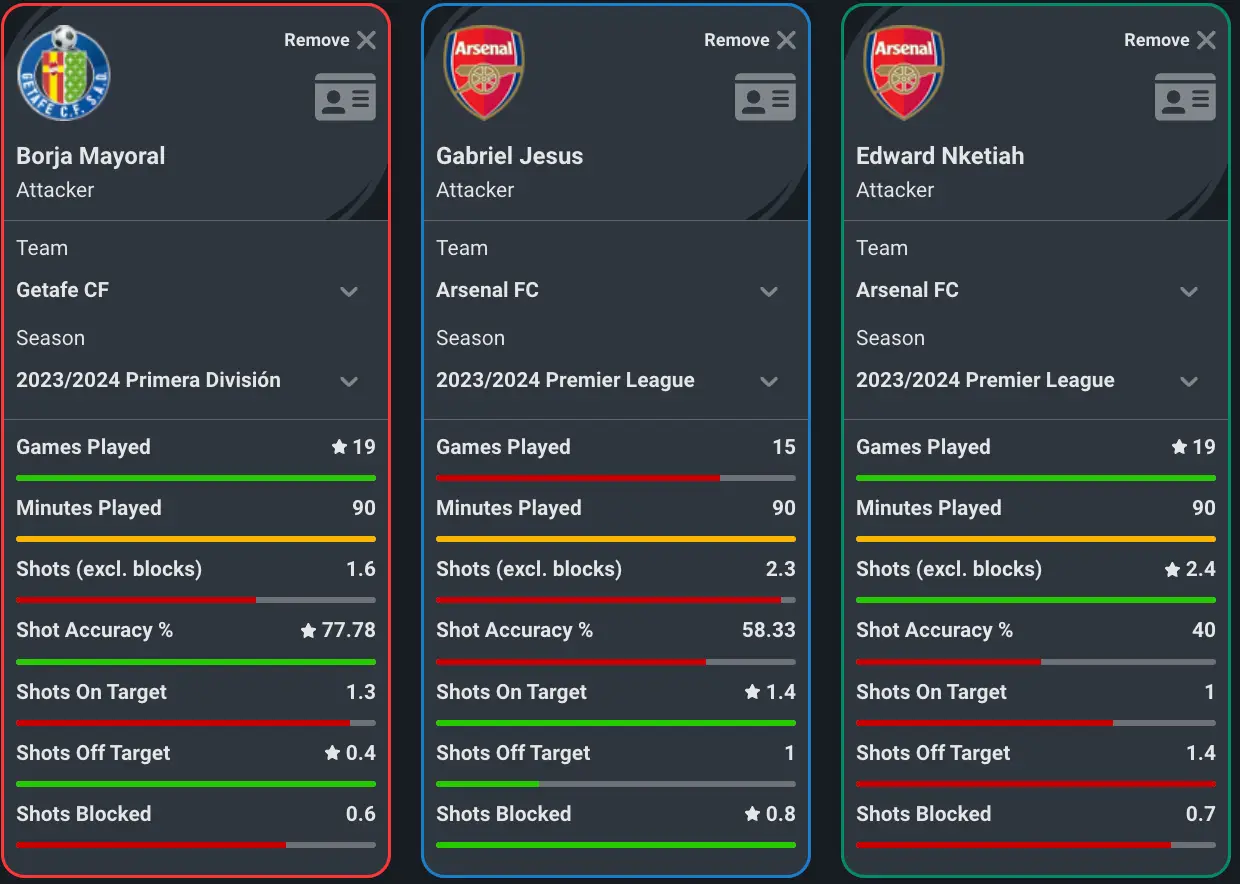Click Remove text on Edward Nketiah card
1240x884 pixels.
[x=1156, y=40]
